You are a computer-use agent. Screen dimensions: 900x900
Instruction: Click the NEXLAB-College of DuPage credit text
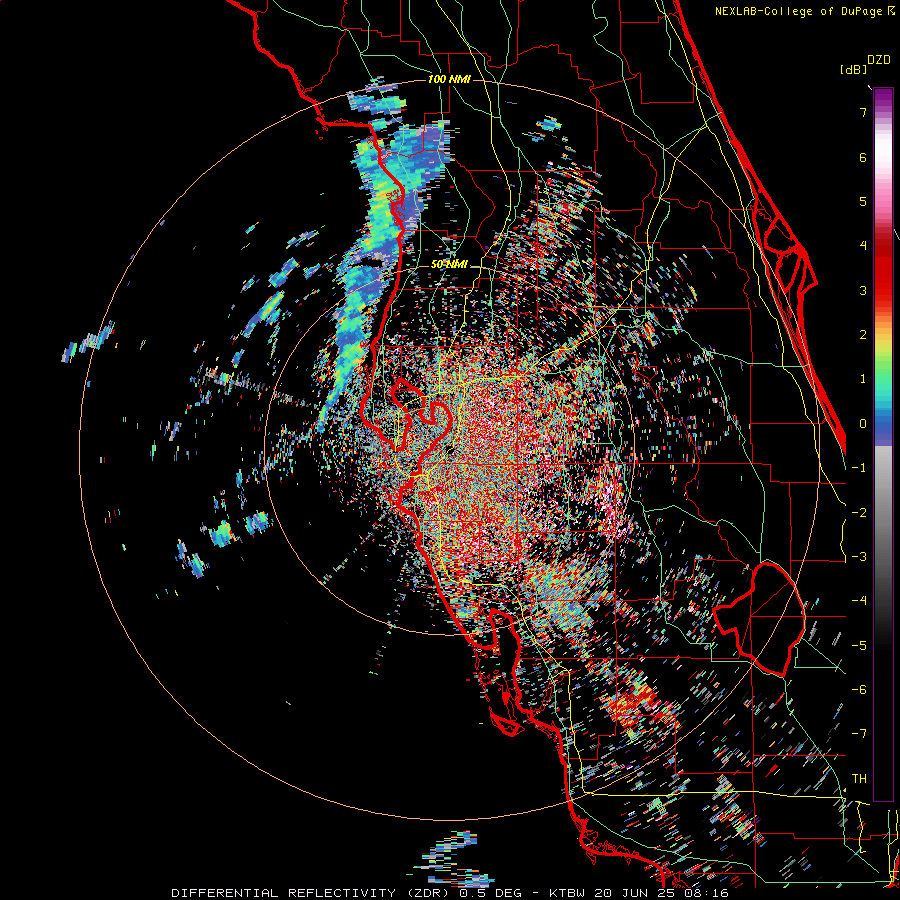[x=799, y=11]
